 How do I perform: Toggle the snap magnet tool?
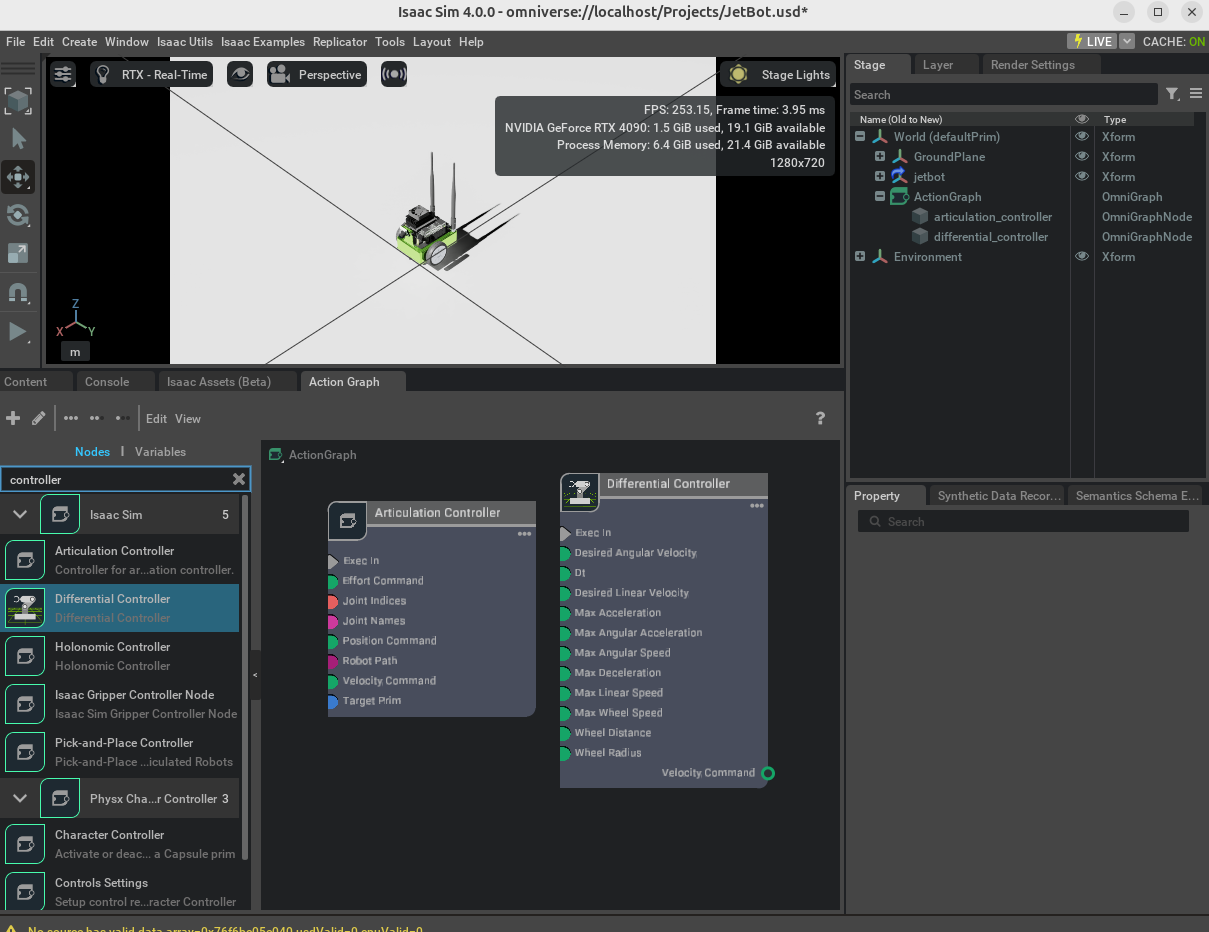coord(18,292)
